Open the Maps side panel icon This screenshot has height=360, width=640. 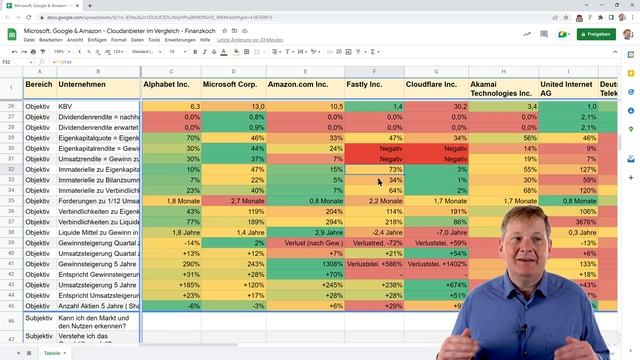coord(631,129)
